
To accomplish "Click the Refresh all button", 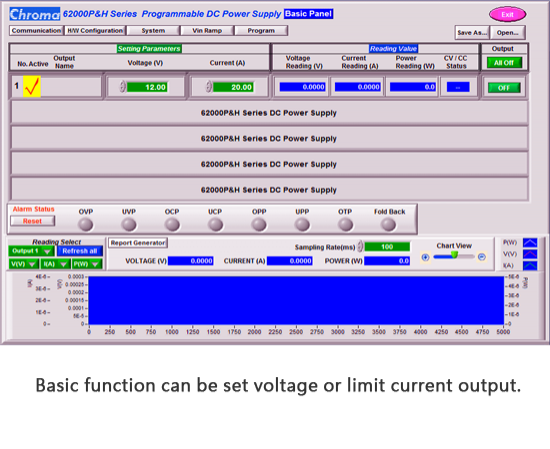I will pyautogui.click(x=80, y=251).
